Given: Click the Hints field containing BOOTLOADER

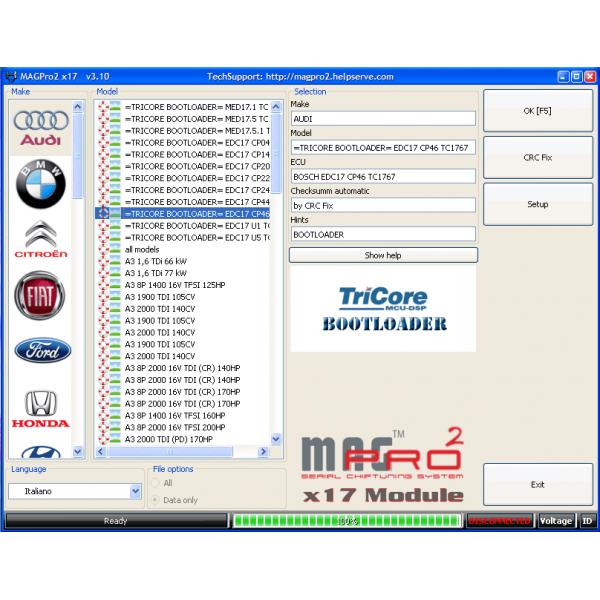Looking at the screenshot, I should click(383, 234).
